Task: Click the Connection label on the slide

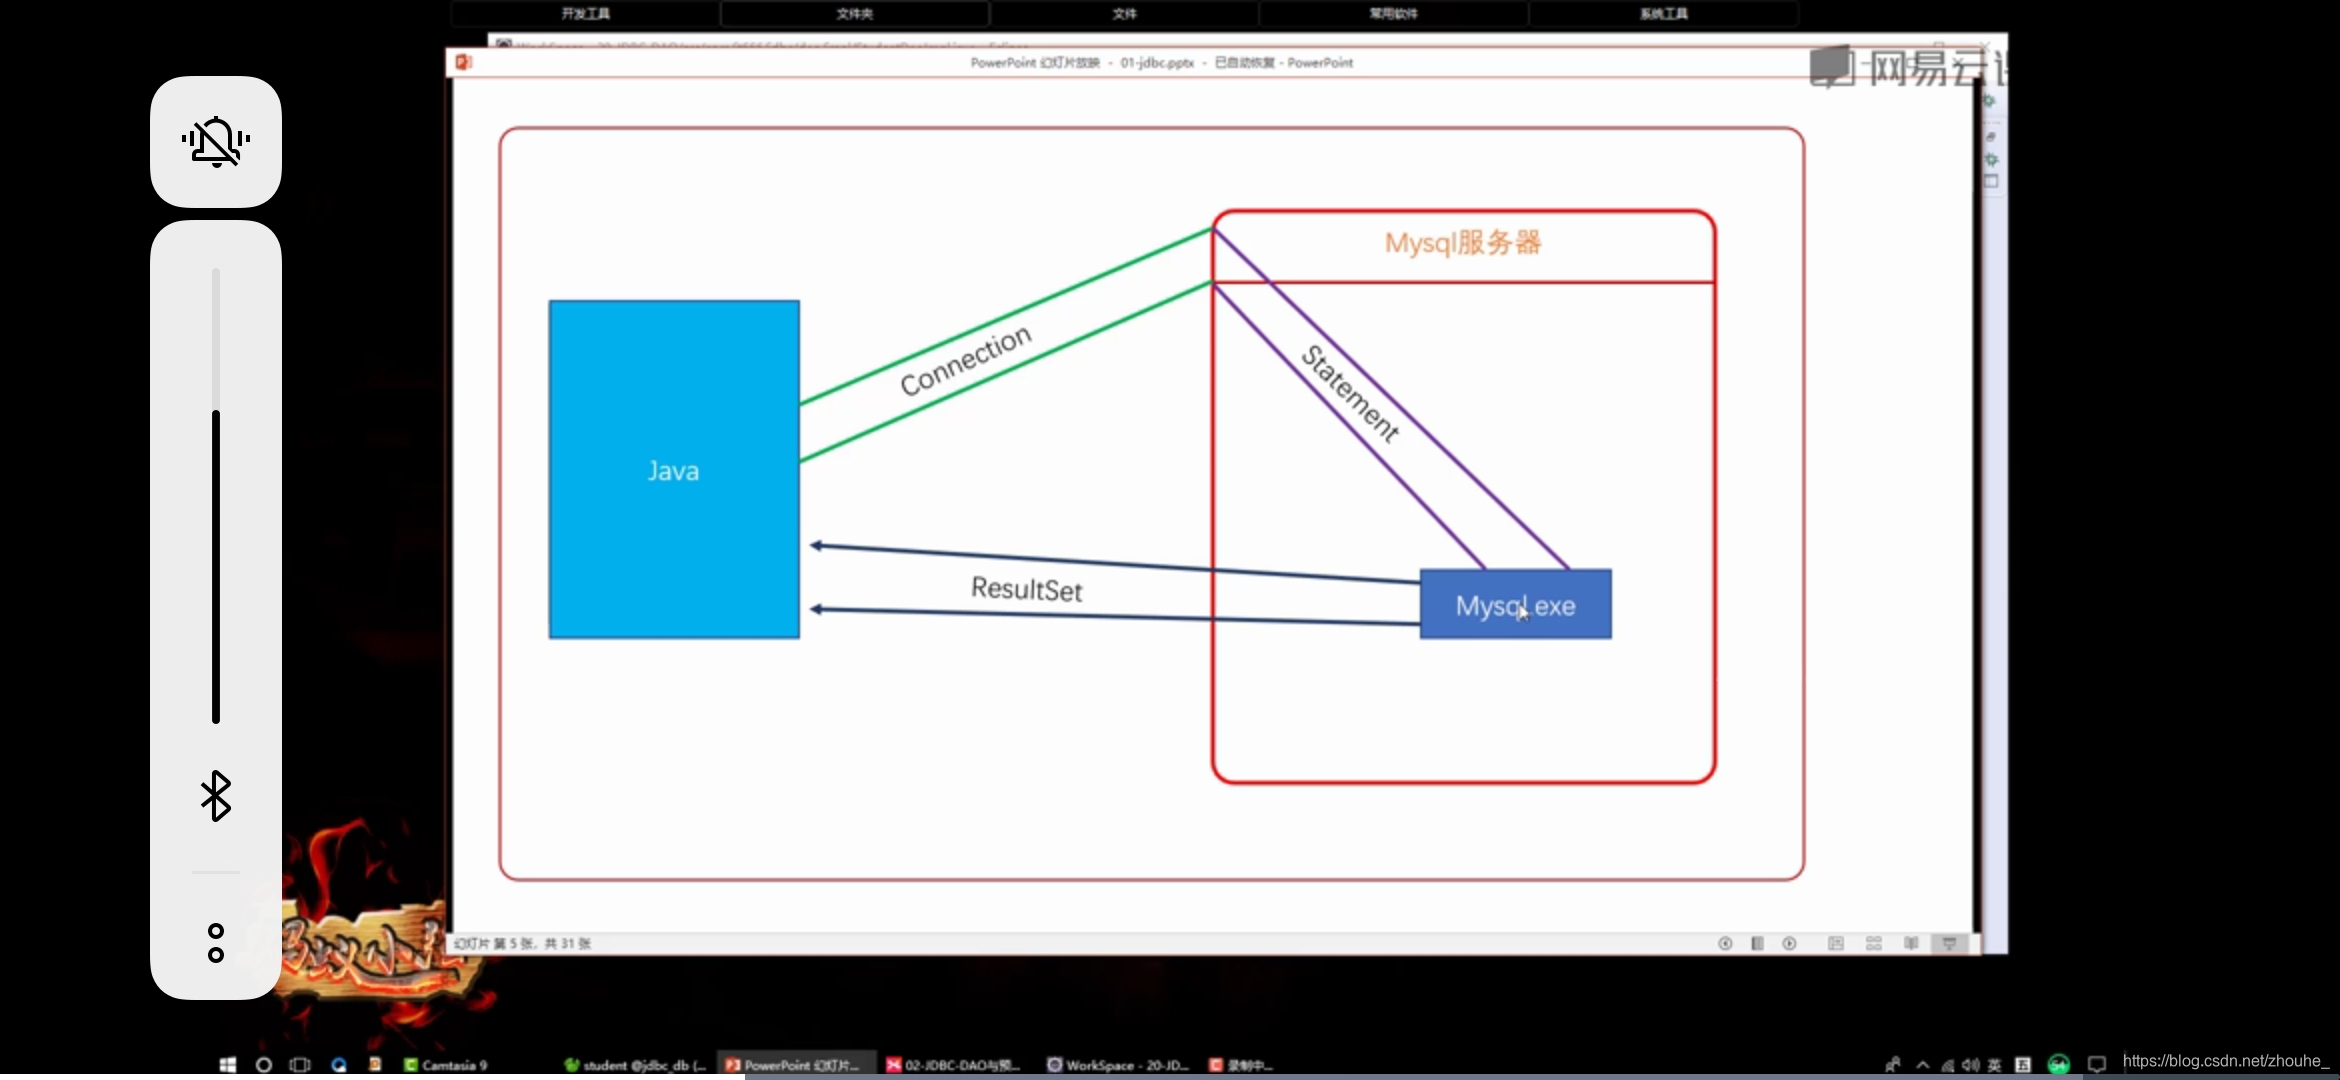Action: pyautogui.click(x=965, y=360)
